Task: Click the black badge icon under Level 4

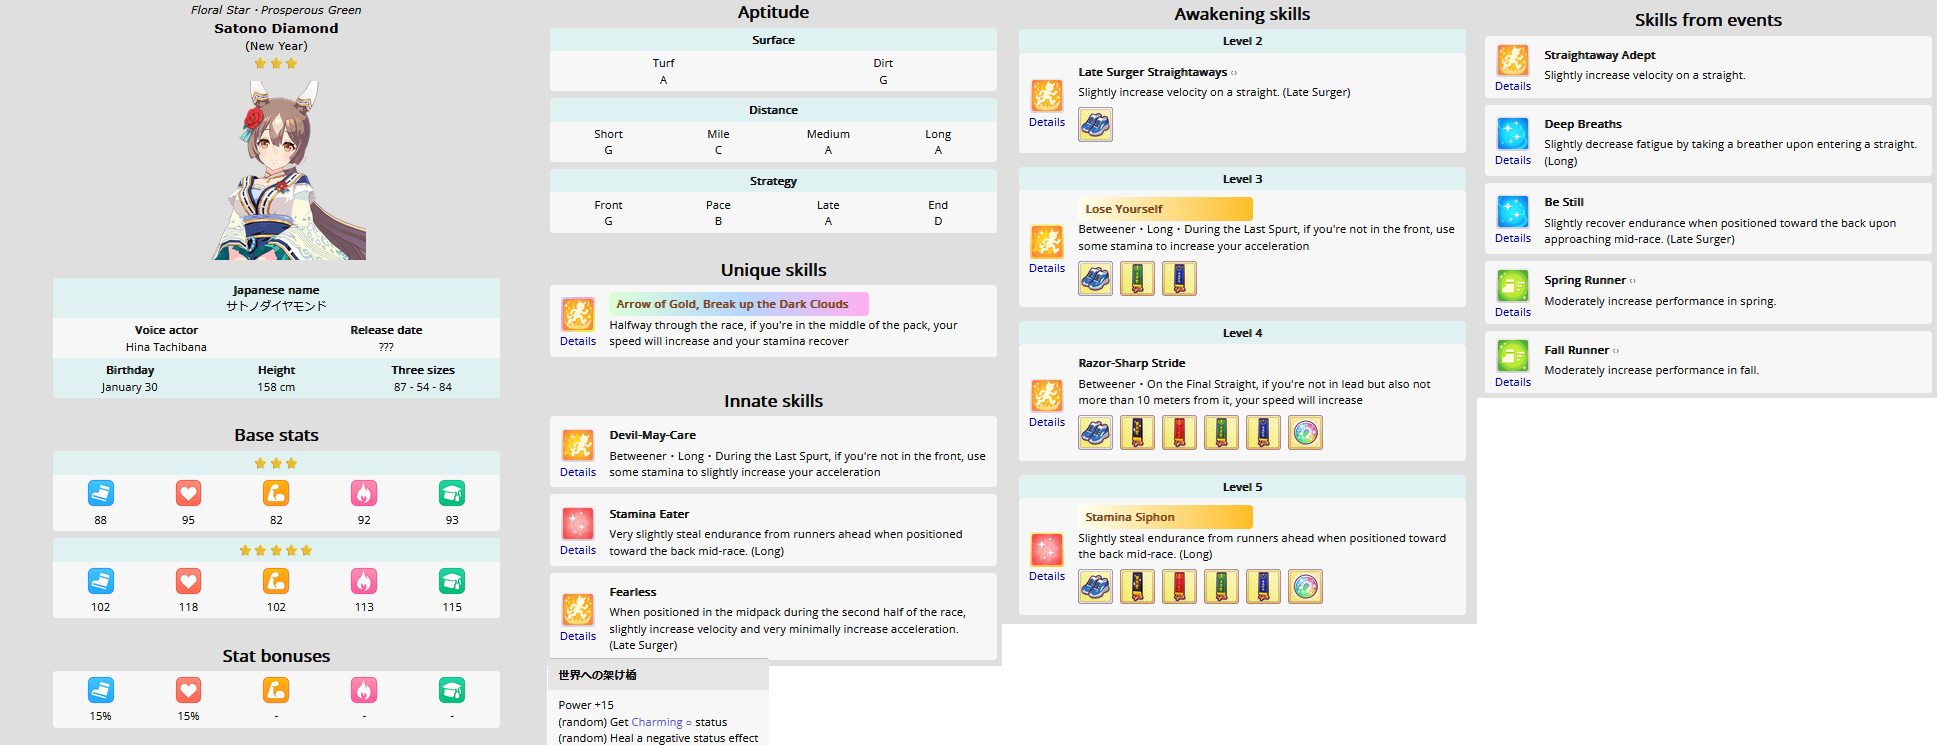Action: pos(1137,433)
